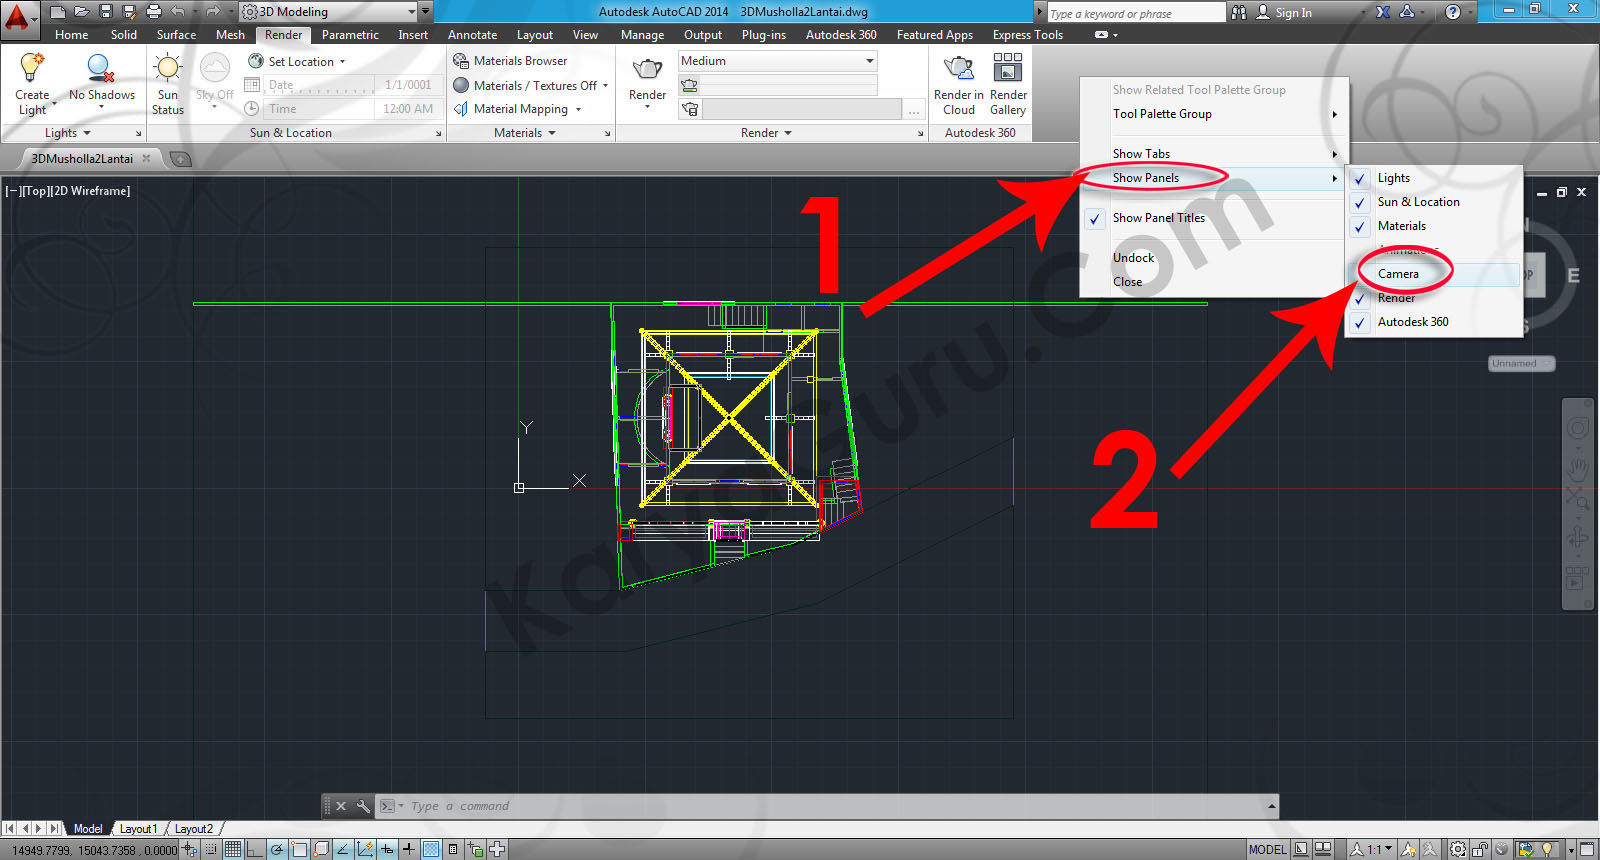This screenshot has width=1600, height=860.
Task: Expand the Materials / Textures Off dropdown
Action: coord(606,86)
